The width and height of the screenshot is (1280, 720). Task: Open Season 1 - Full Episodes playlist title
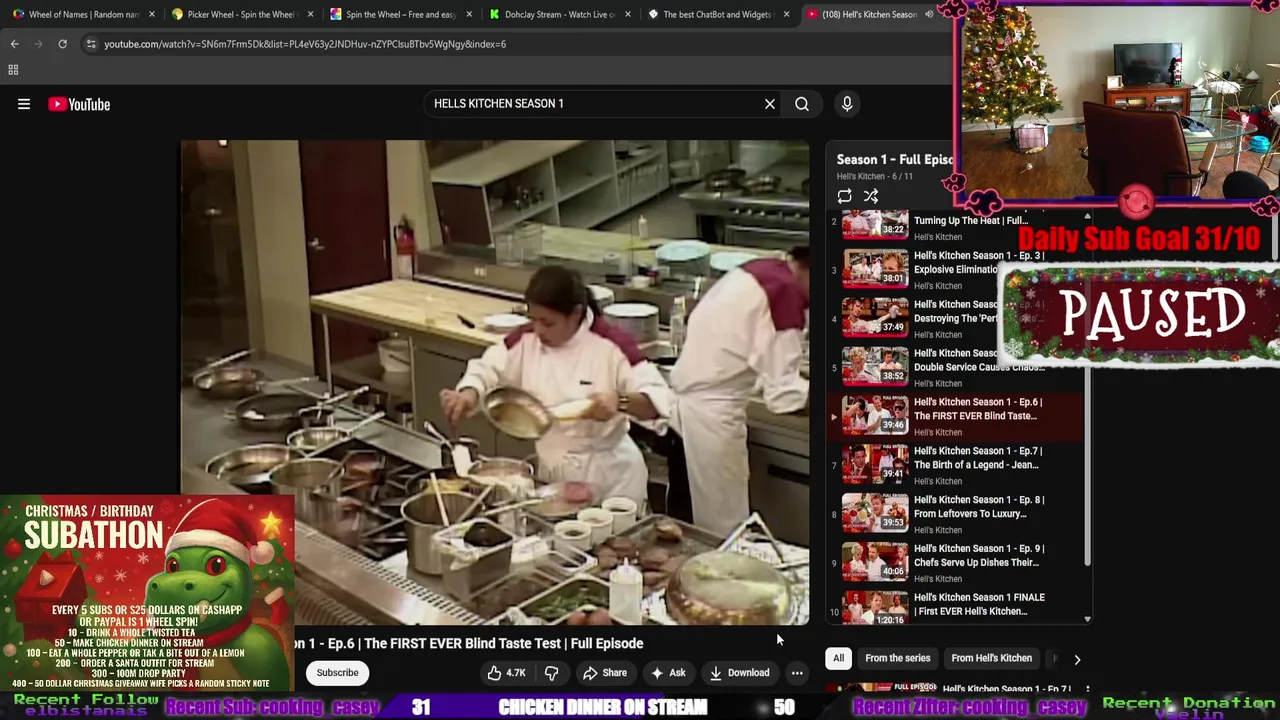[894, 159]
